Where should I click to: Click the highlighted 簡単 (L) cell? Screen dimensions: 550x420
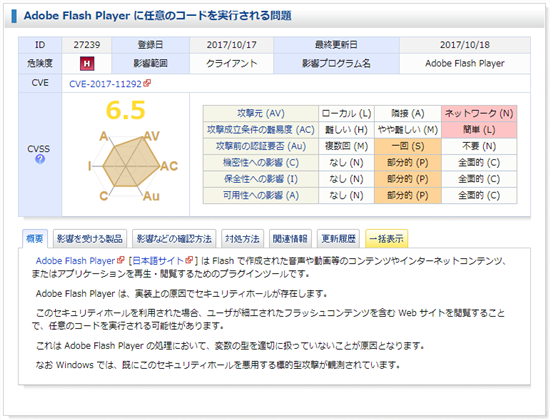click(x=479, y=130)
